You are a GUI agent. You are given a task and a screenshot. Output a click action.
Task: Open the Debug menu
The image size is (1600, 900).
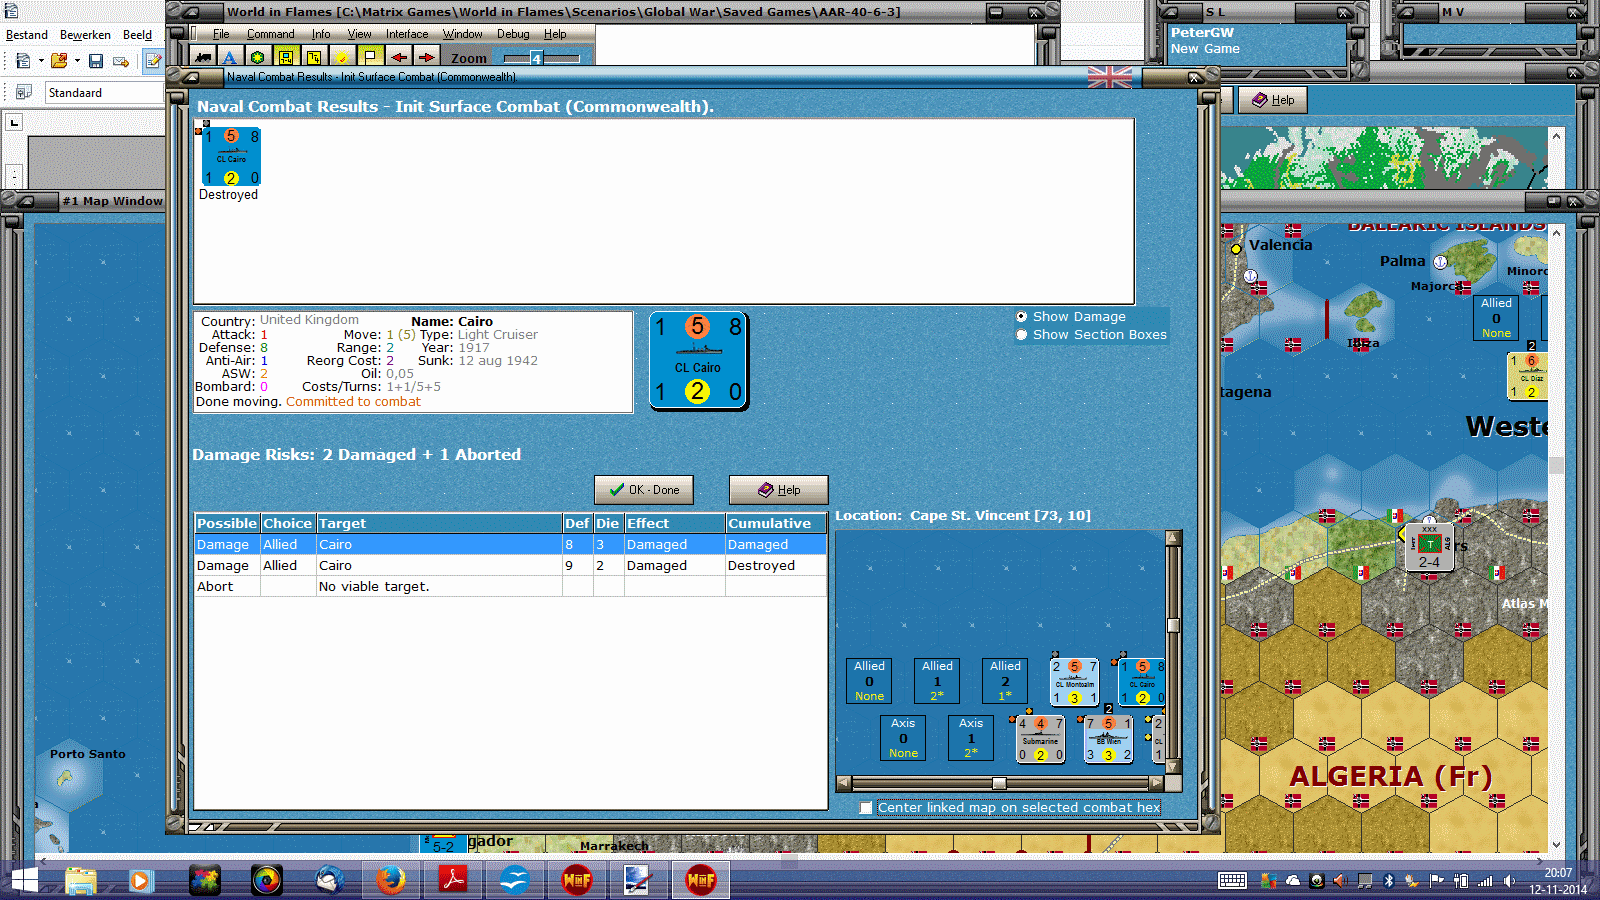[x=513, y=34]
